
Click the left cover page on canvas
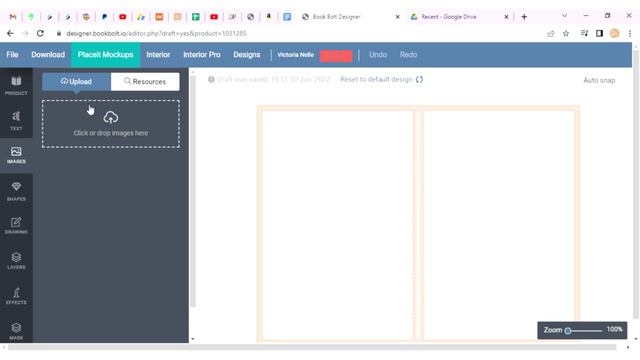point(337,224)
